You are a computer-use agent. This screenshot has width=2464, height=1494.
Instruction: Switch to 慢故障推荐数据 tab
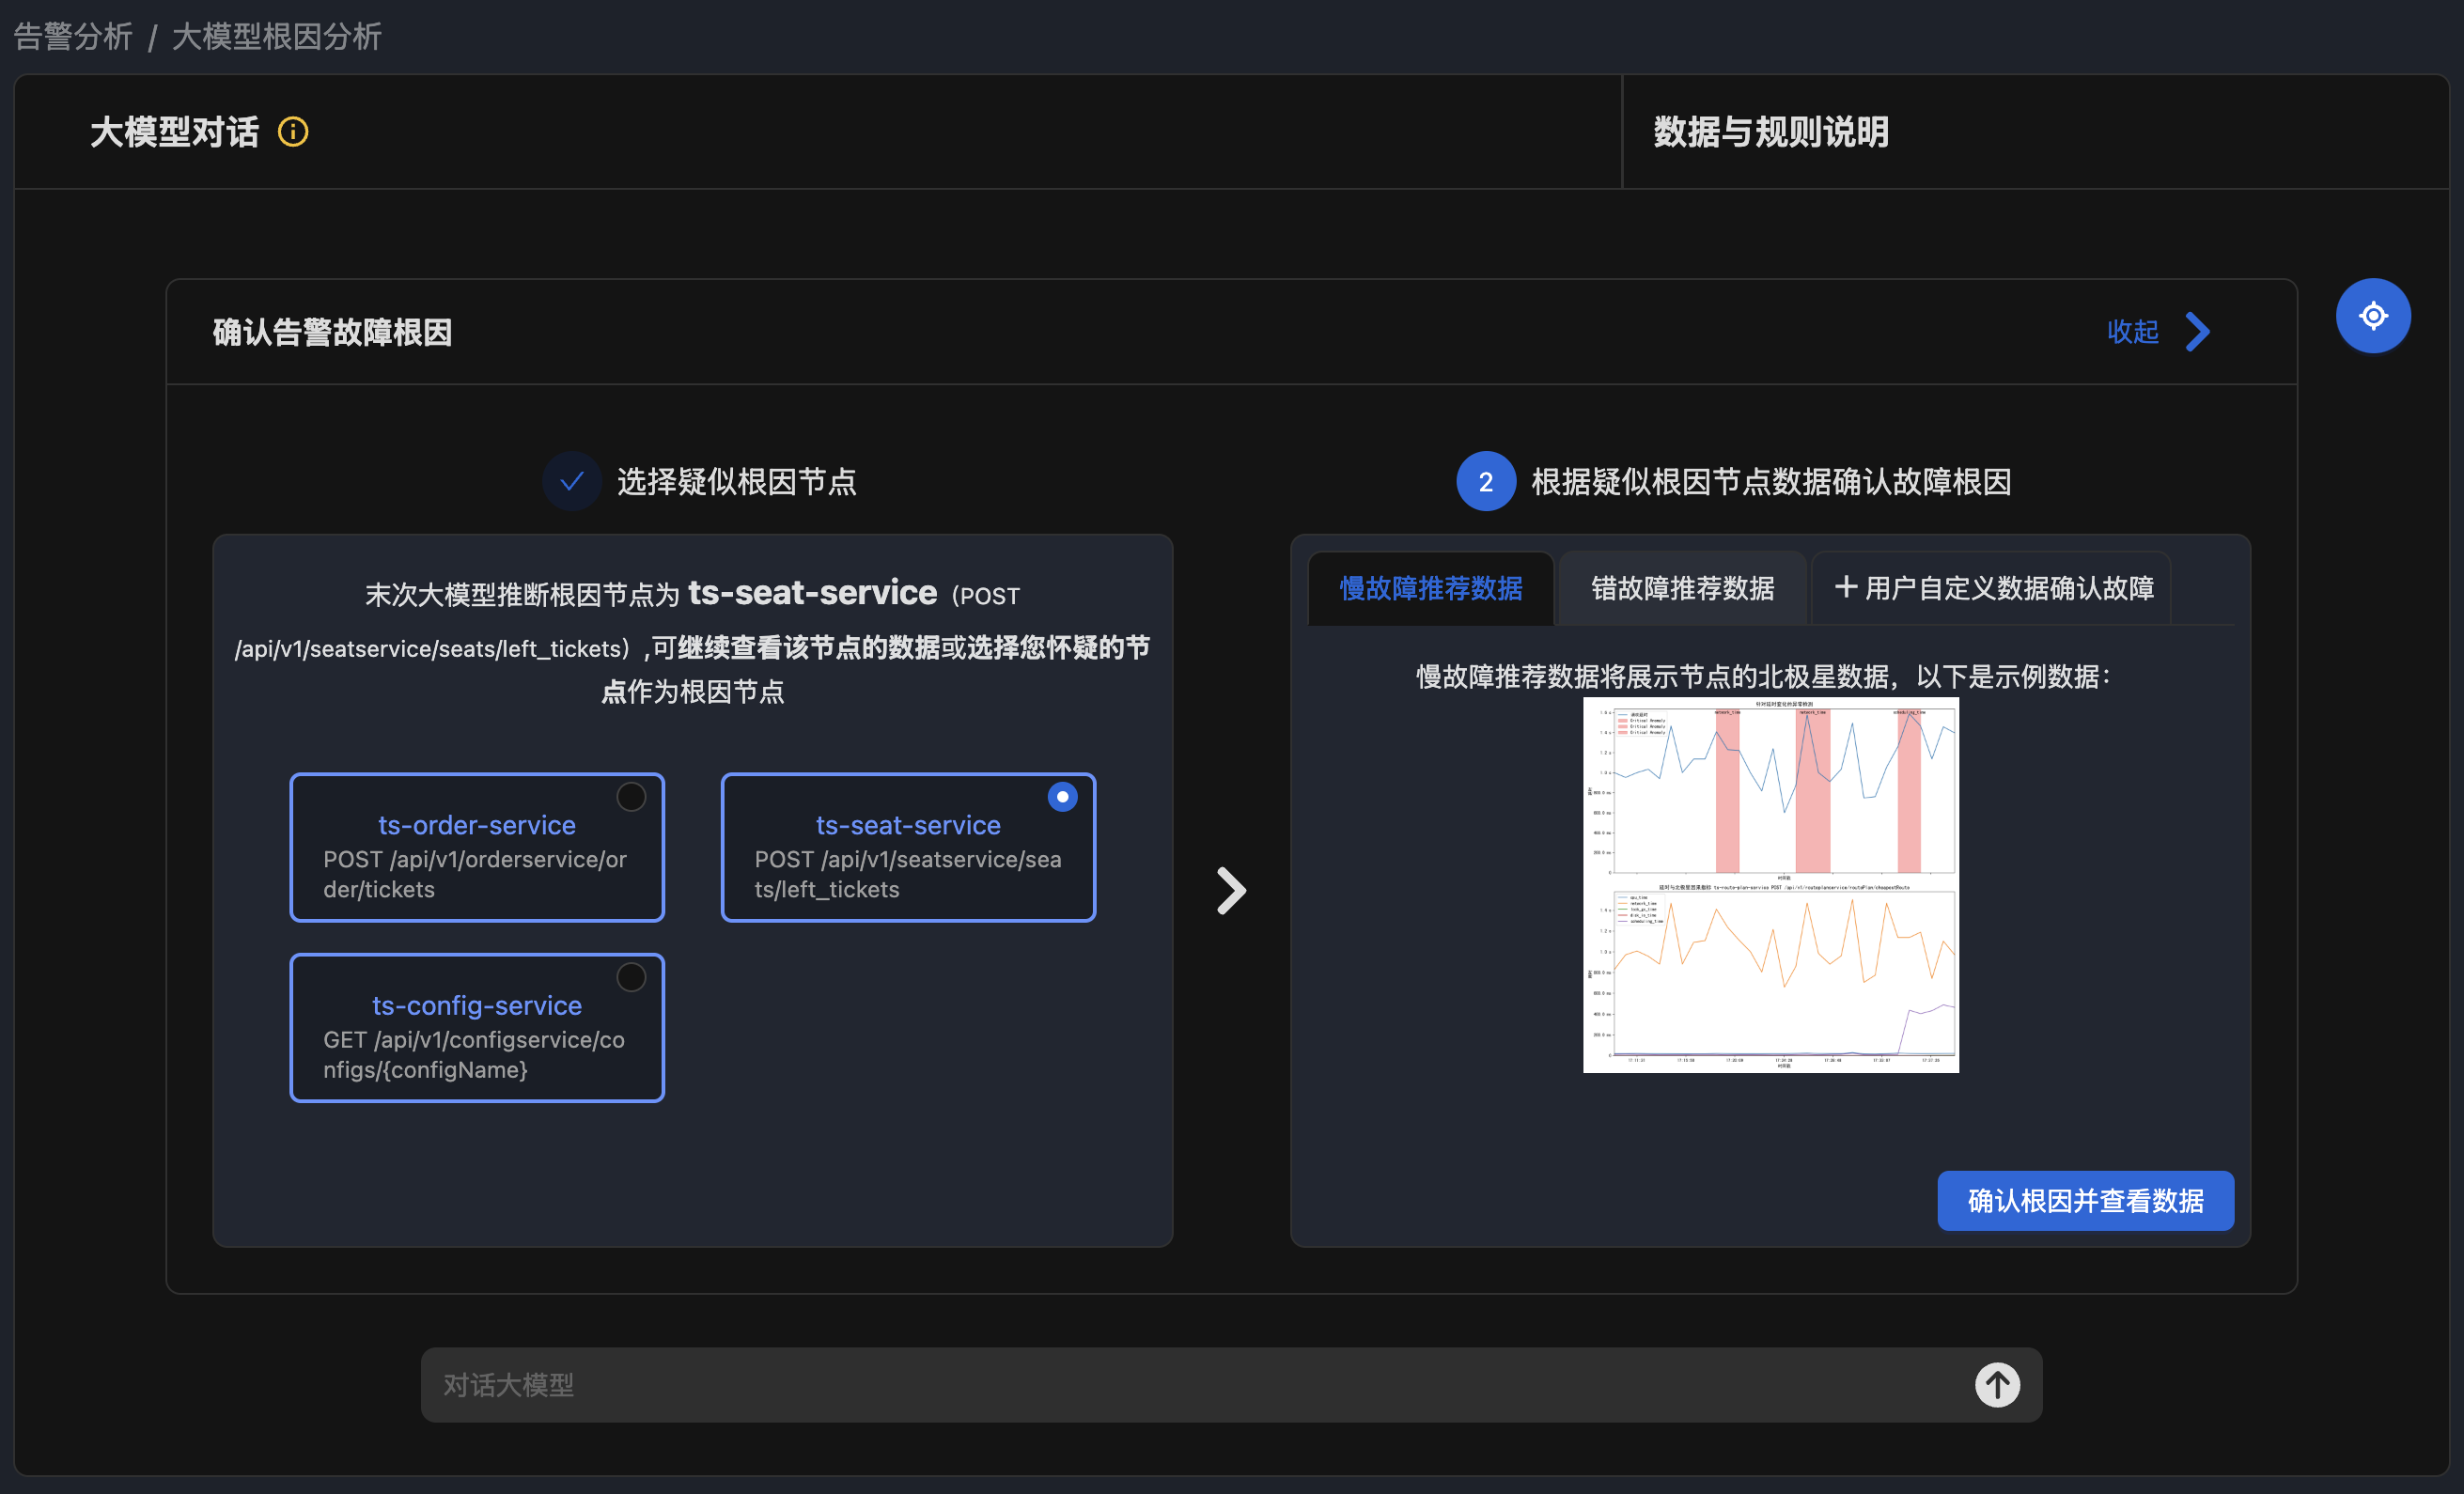1430,588
